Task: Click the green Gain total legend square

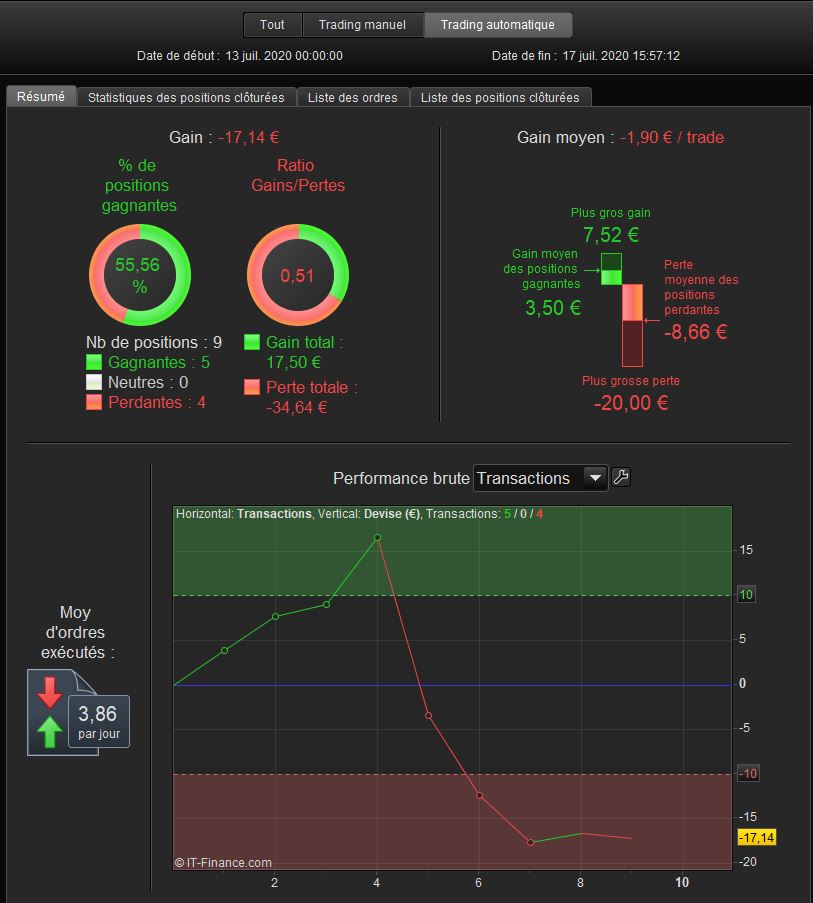Action: pyautogui.click(x=252, y=342)
